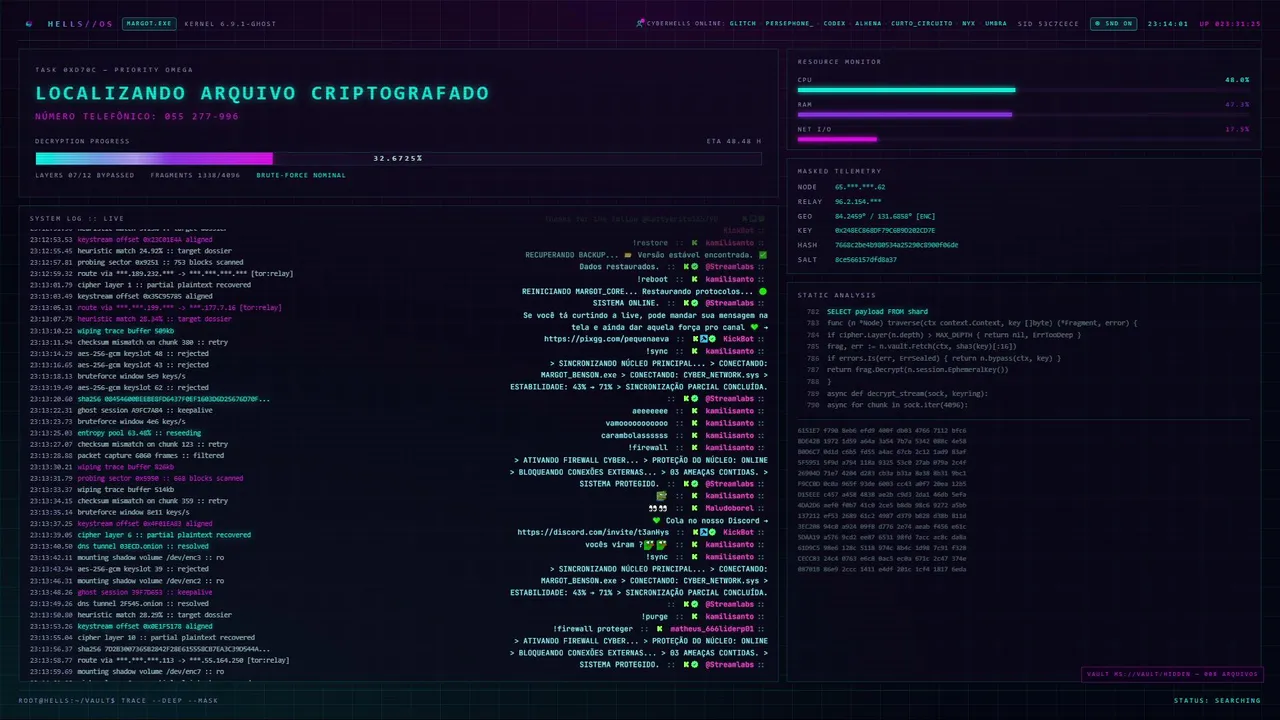Click the 'BRUTE-FORCE NOMINAL' status label

point(301,175)
